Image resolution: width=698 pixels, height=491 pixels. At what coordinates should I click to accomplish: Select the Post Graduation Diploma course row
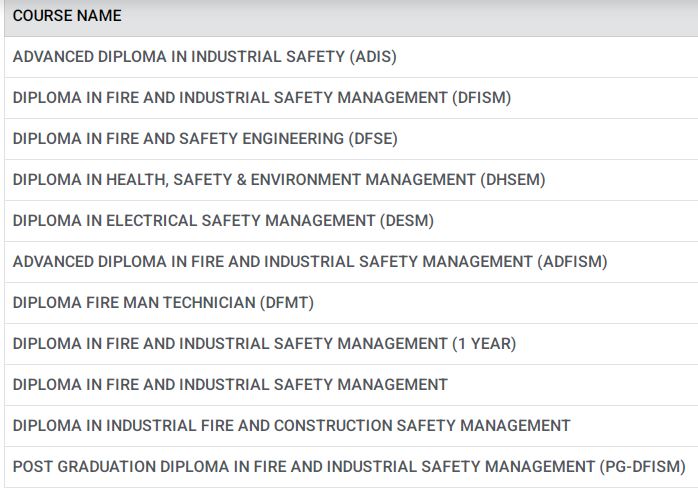click(x=300, y=467)
